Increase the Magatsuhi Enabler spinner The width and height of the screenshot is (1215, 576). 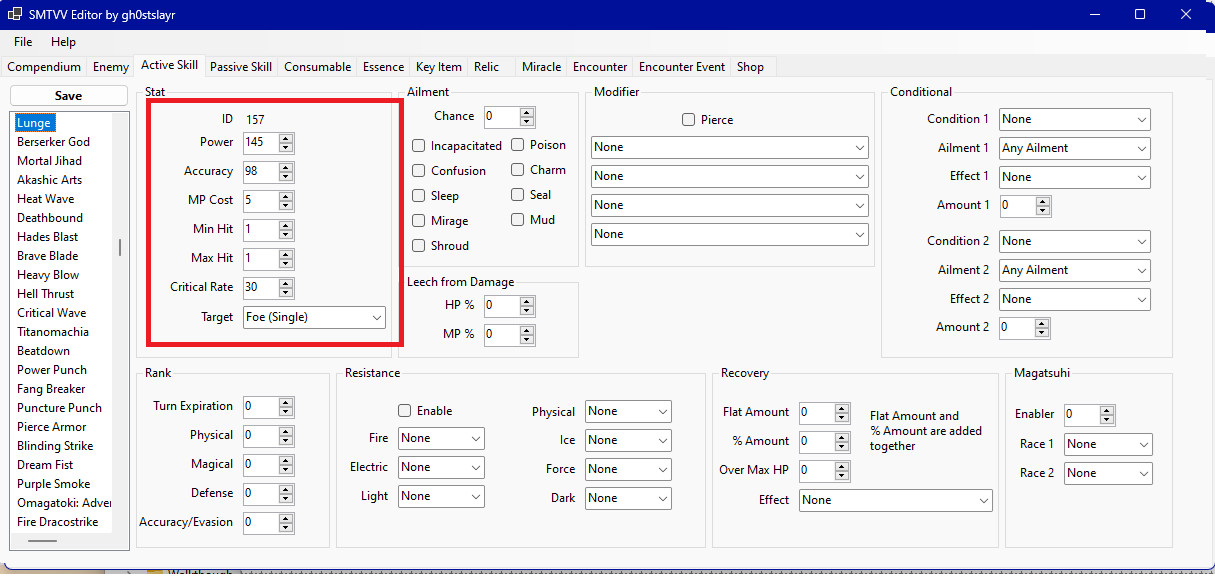(x=1107, y=410)
